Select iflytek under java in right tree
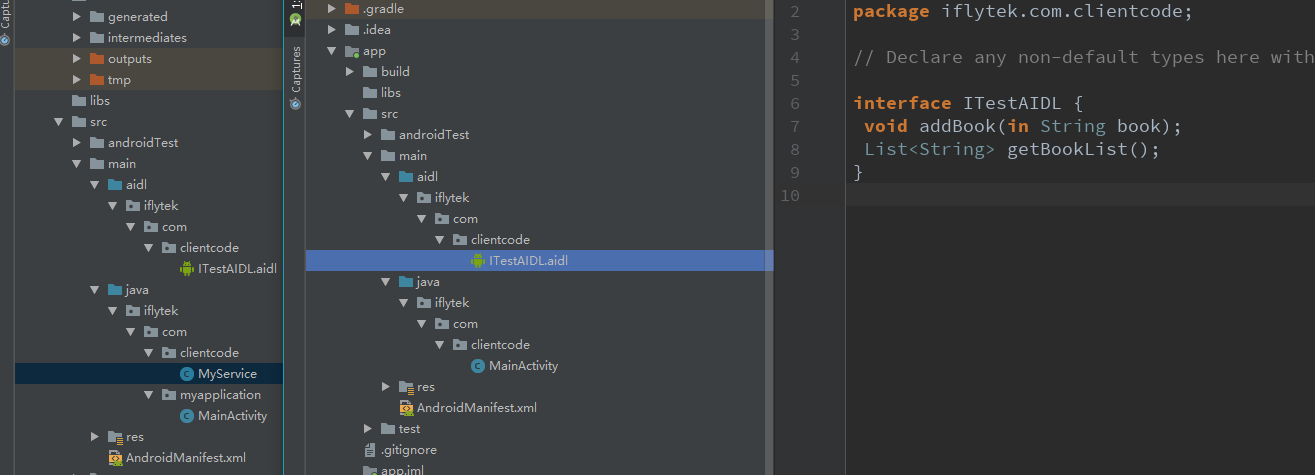Image resolution: width=1315 pixels, height=475 pixels. 452,303
